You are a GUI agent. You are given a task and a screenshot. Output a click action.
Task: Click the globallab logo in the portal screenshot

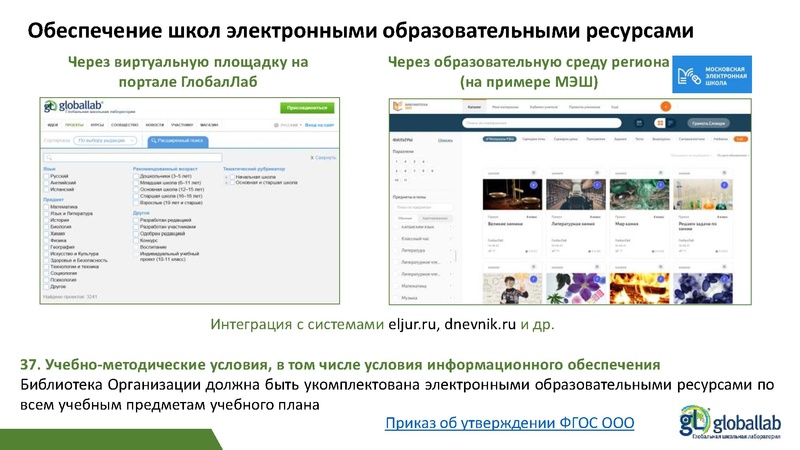[89, 107]
